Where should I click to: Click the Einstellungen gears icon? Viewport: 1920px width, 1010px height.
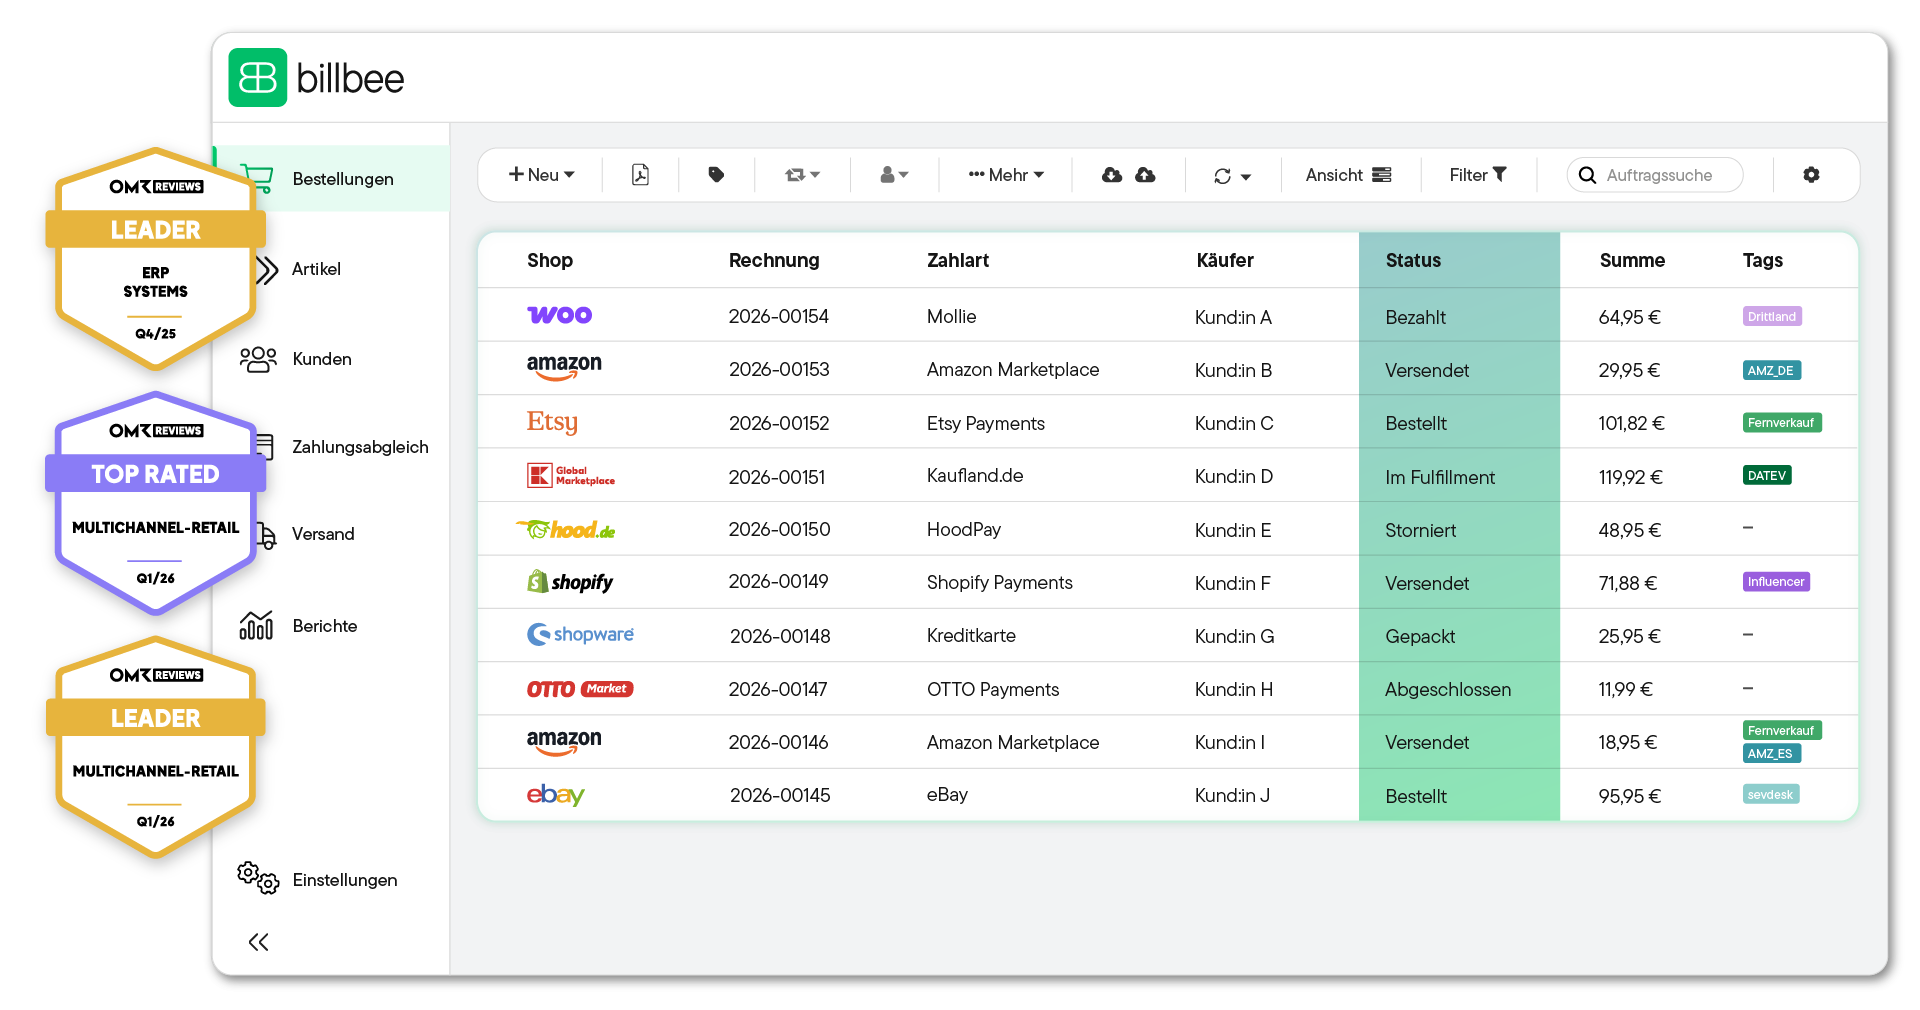[x=258, y=878]
